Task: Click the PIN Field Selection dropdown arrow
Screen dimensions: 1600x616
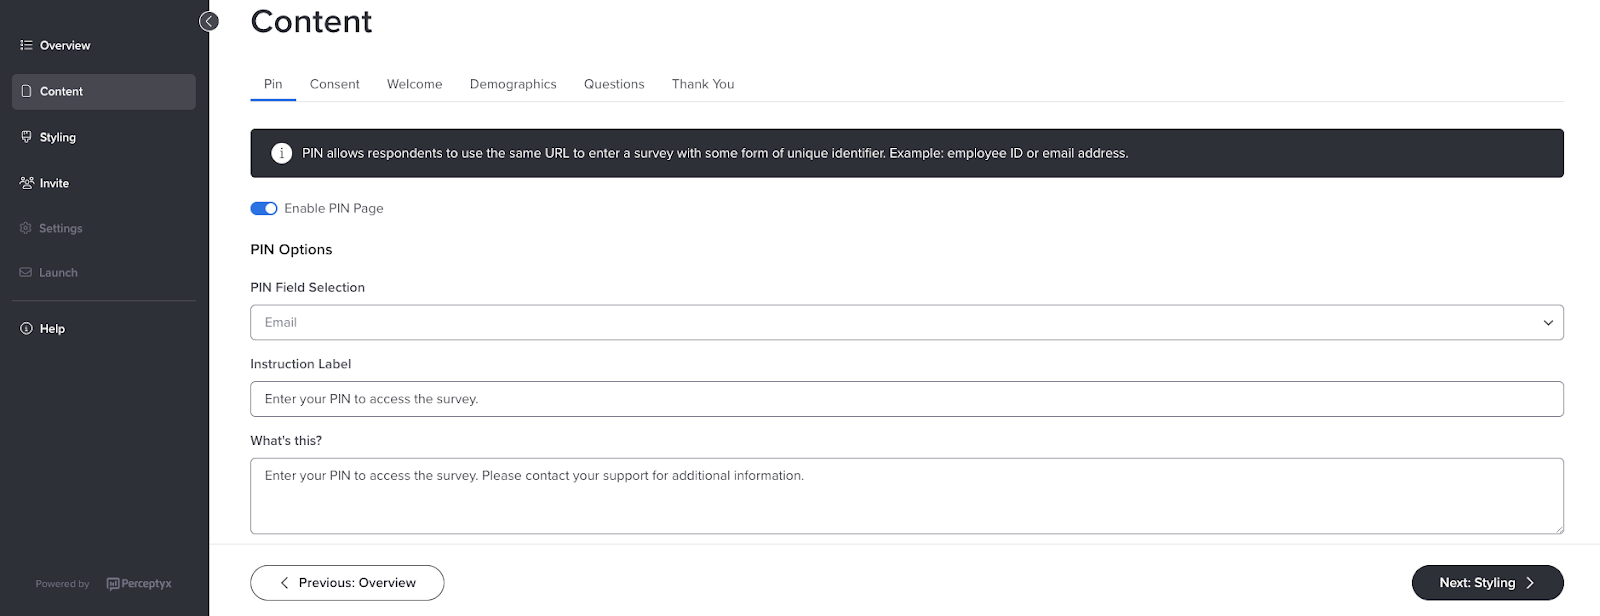Action: [1548, 323]
